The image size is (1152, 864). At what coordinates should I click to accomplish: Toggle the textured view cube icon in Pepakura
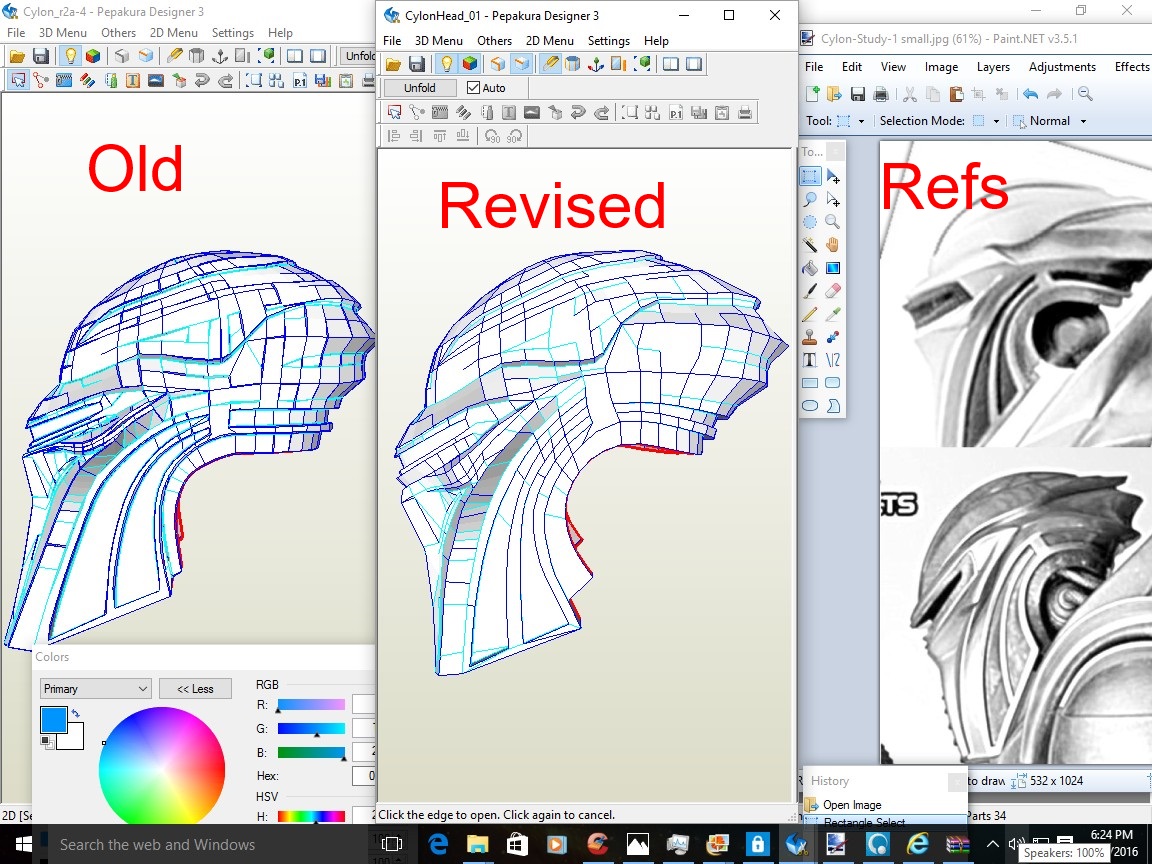coord(469,66)
